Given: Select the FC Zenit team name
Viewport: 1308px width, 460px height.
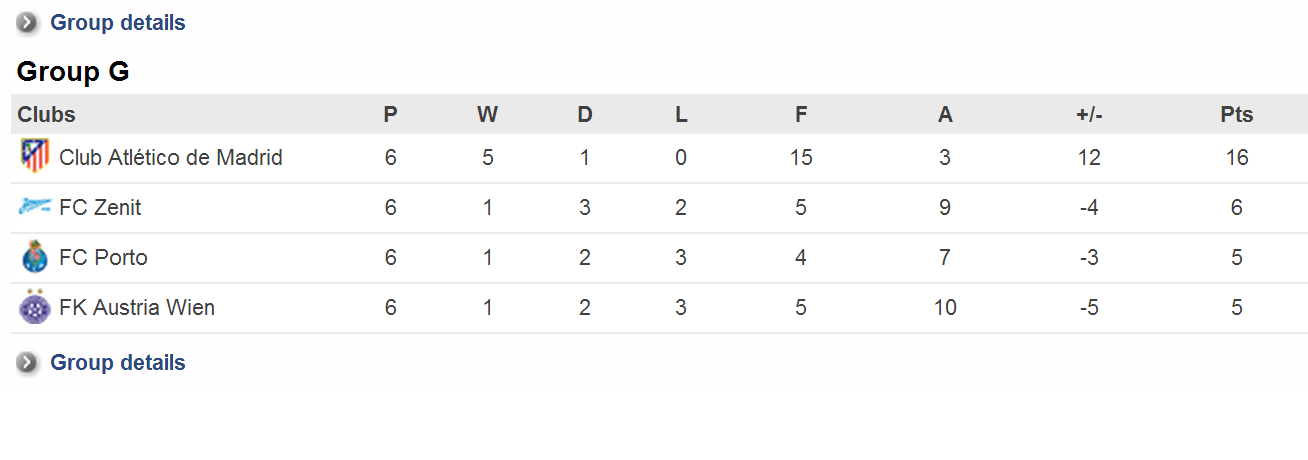Looking at the screenshot, I should [x=100, y=207].
